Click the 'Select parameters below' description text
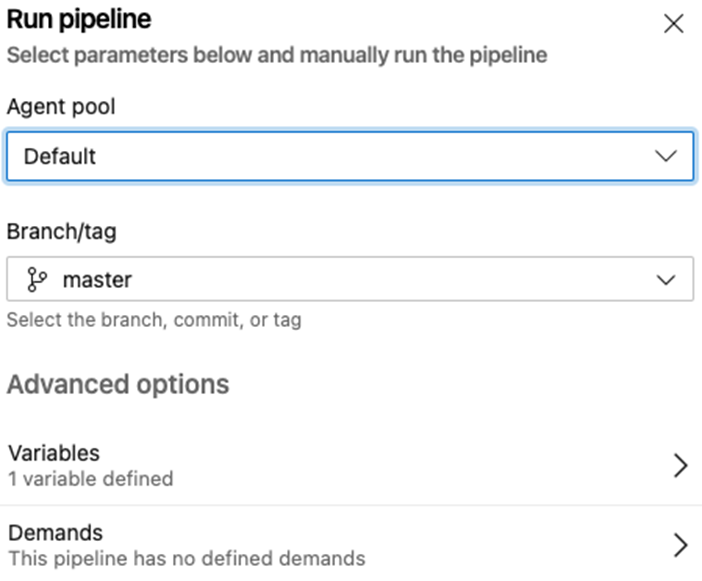The image size is (702, 581). [277, 55]
